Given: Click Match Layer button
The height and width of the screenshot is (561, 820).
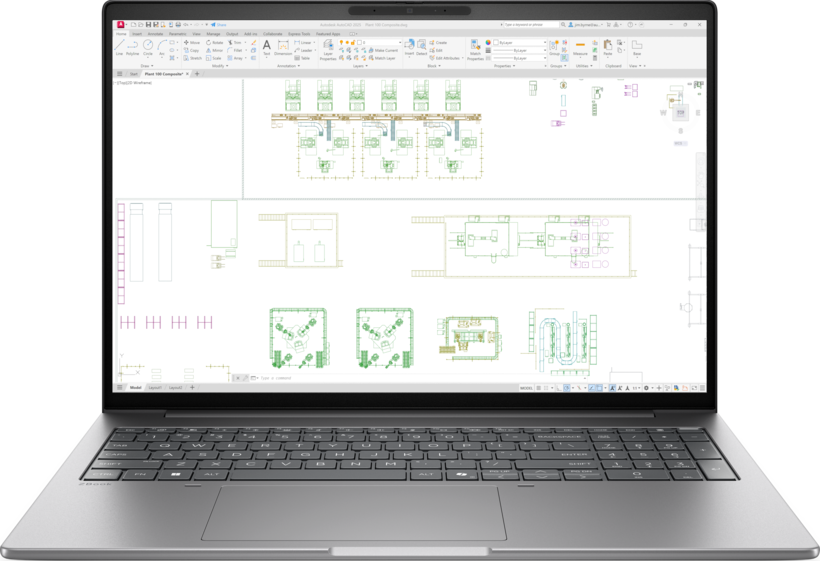Looking at the screenshot, I should tap(381, 58).
